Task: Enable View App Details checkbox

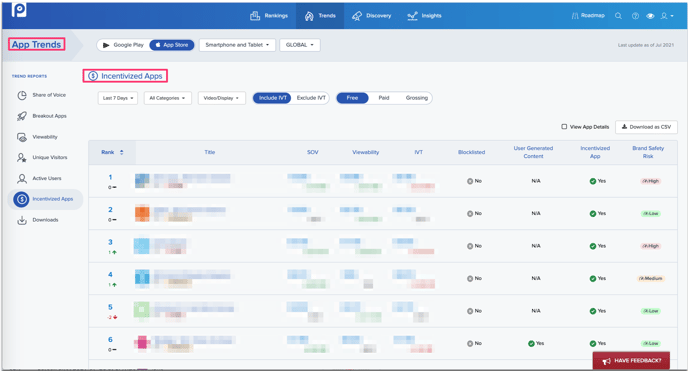Action: tap(564, 127)
